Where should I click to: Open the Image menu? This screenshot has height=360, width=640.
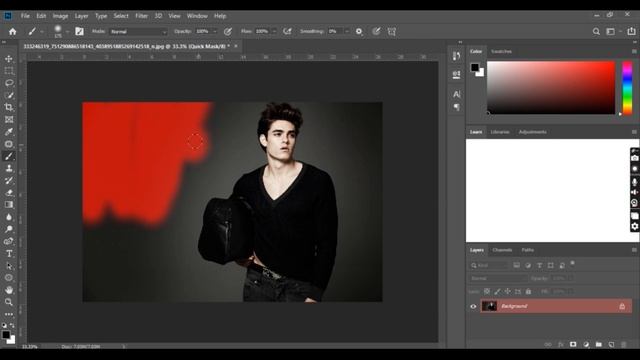(60, 16)
